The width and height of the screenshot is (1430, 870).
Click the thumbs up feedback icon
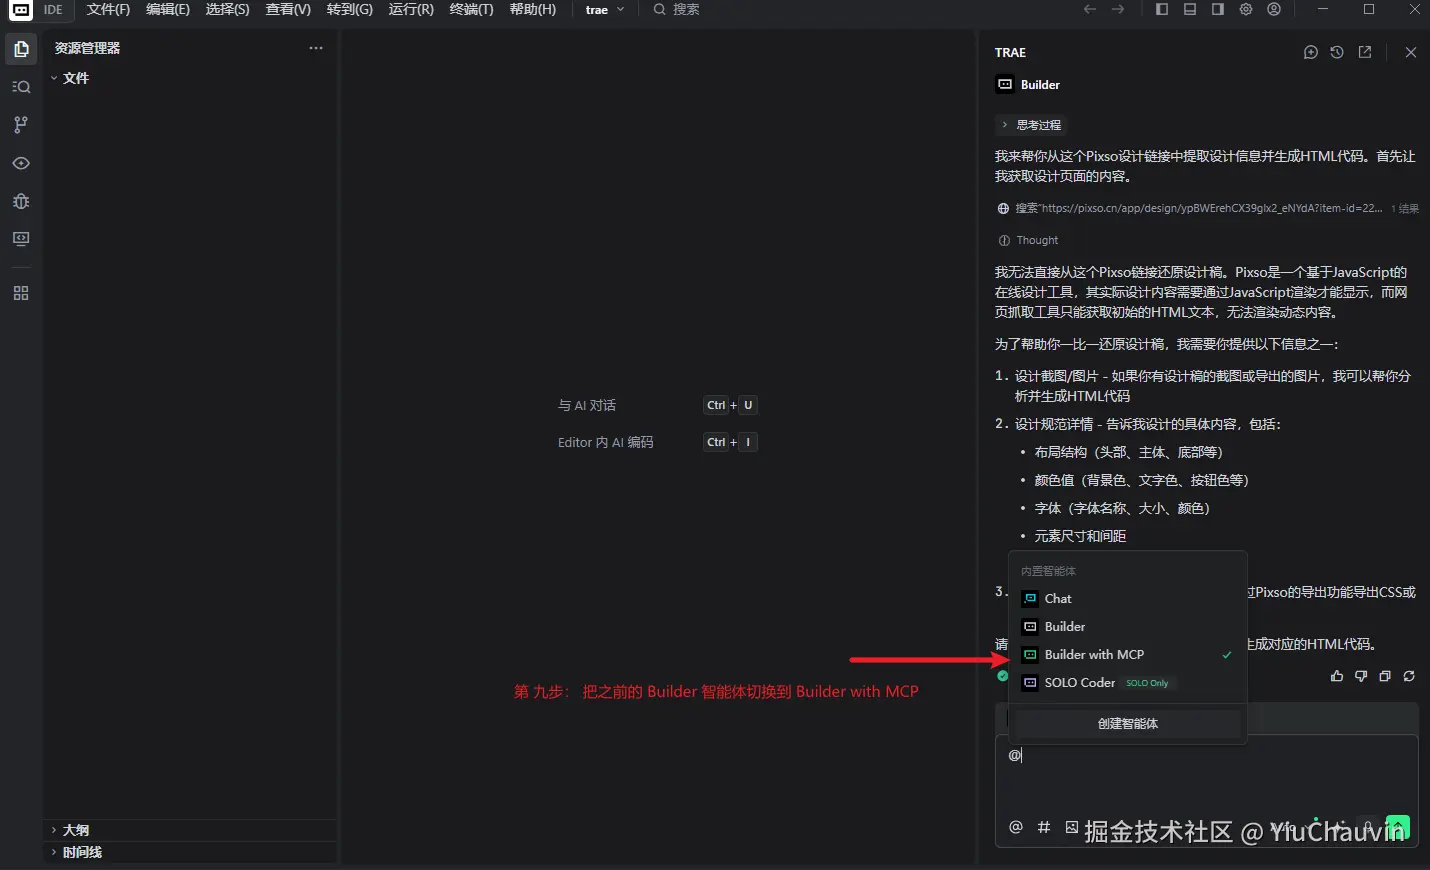tap(1337, 676)
